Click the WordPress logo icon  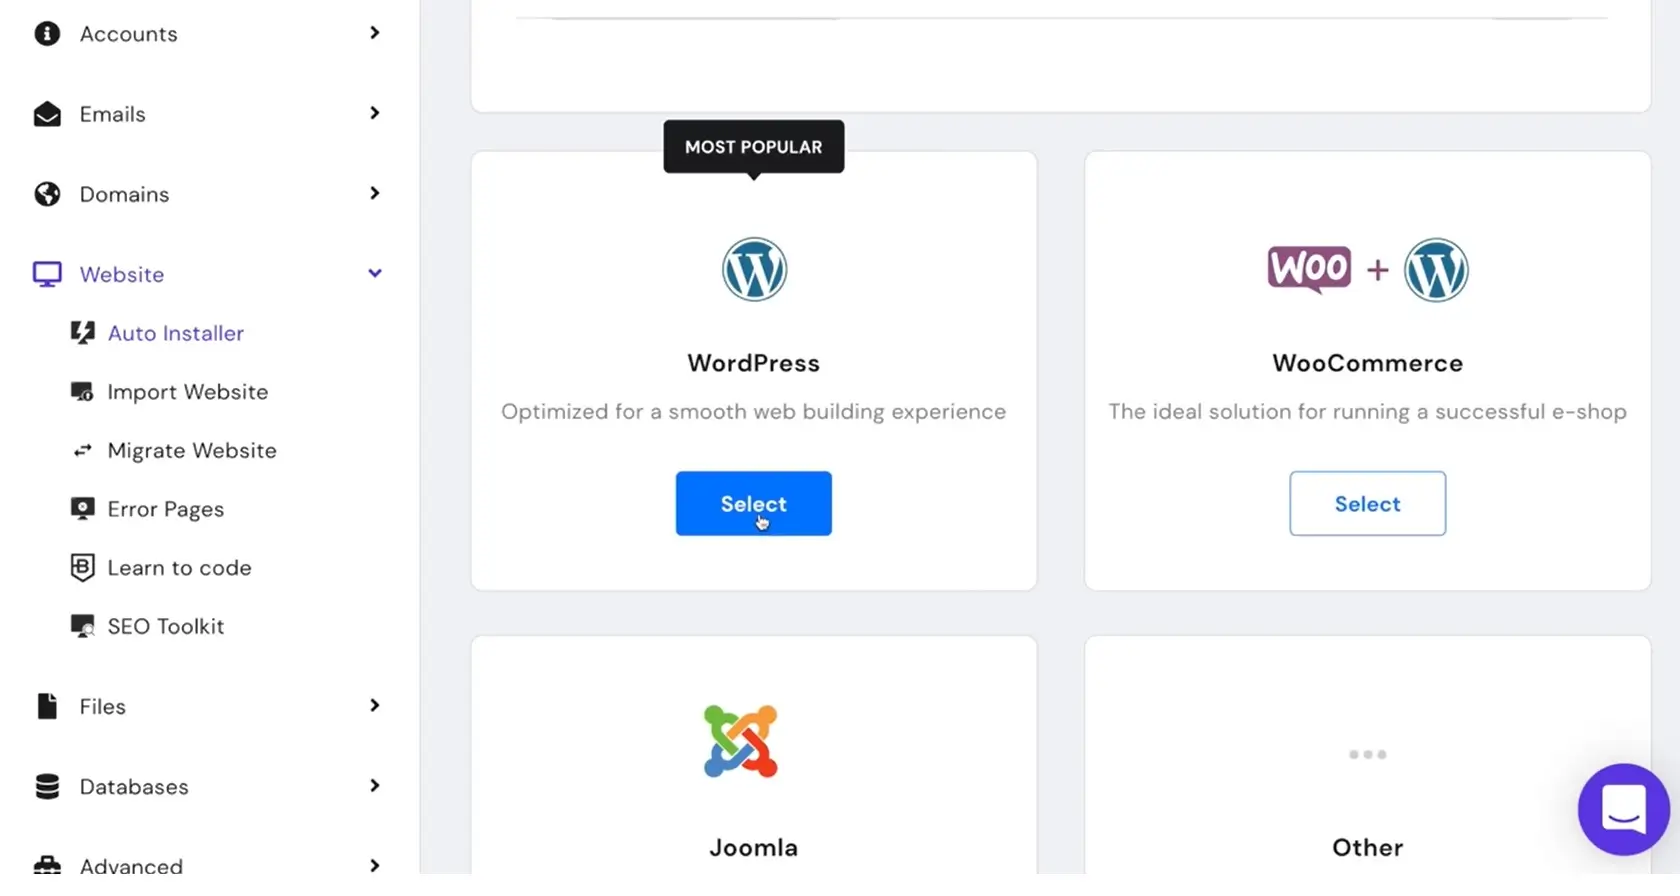tap(754, 269)
